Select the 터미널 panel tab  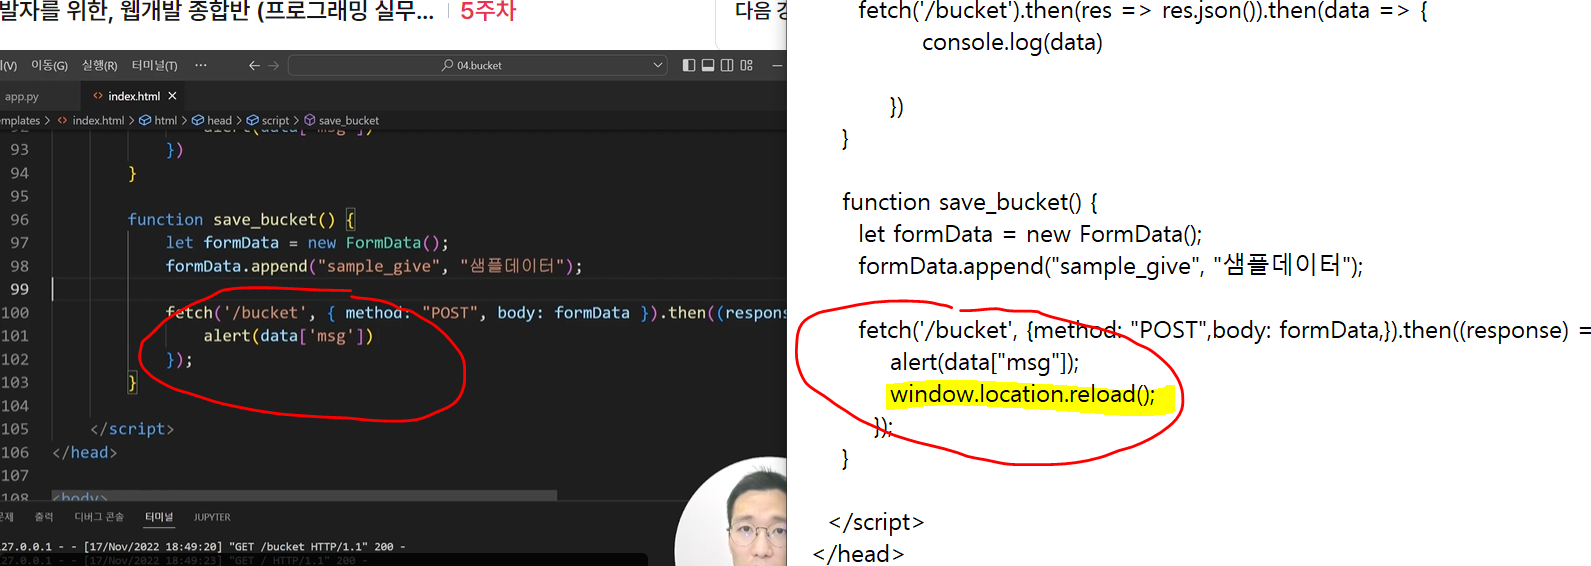pyautogui.click(x=157, y=517)
